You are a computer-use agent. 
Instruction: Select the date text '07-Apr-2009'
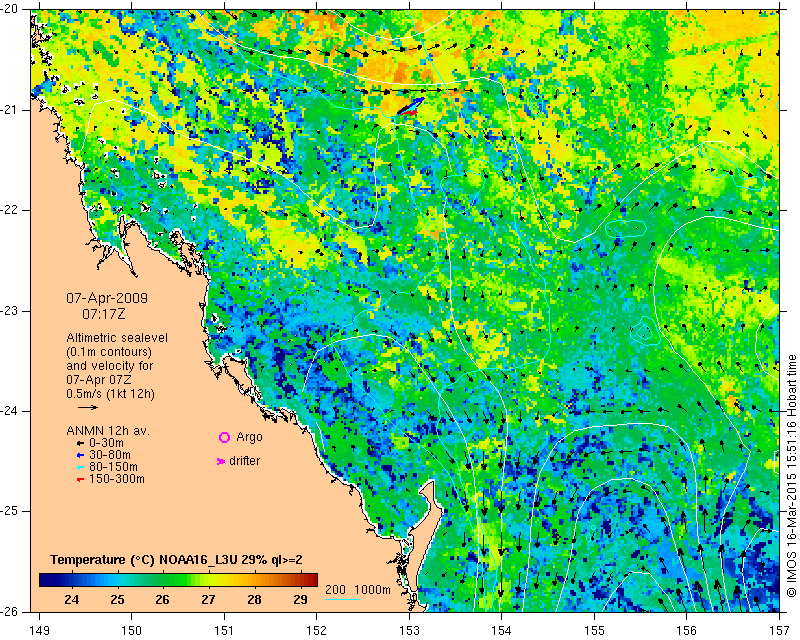107,298
